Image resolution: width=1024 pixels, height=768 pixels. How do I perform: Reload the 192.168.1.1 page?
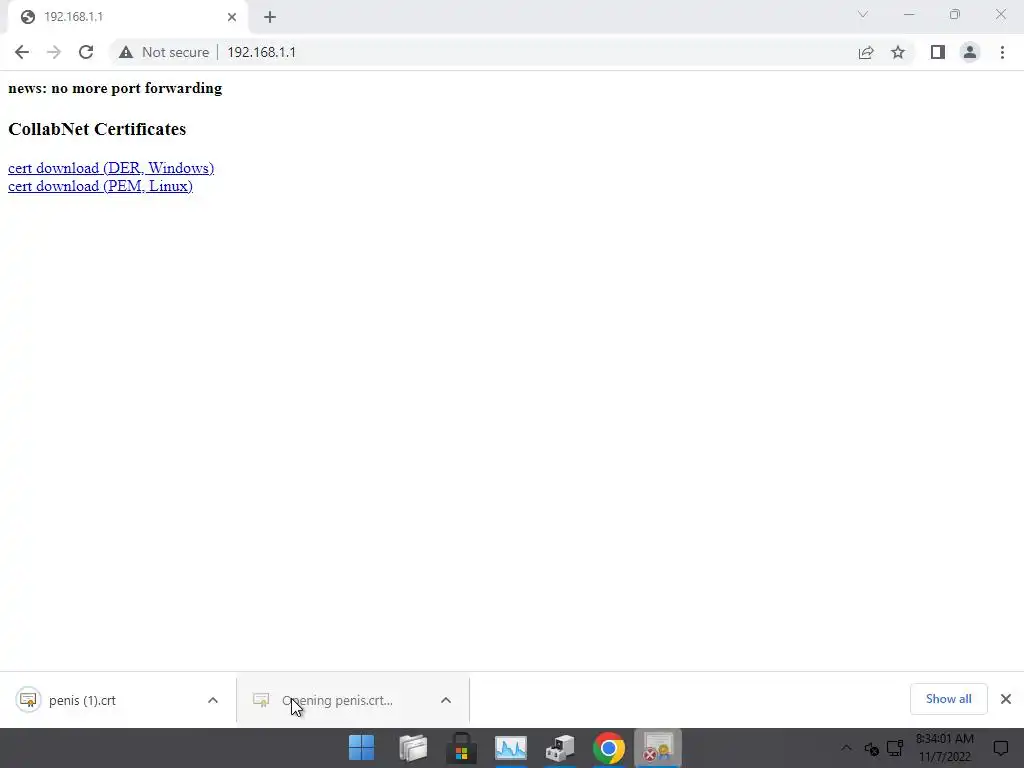pos(86,52)
